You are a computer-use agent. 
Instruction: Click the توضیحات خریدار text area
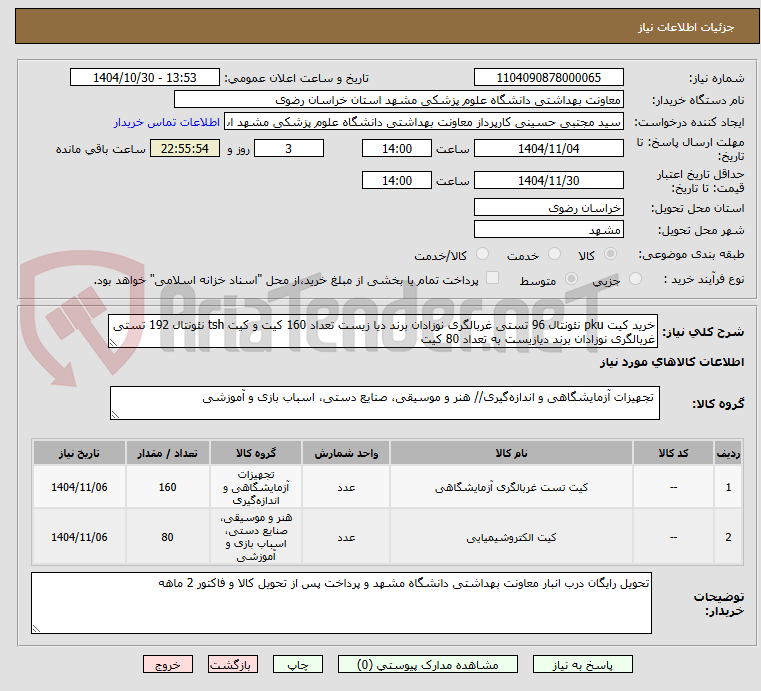[x=341, y=603]
